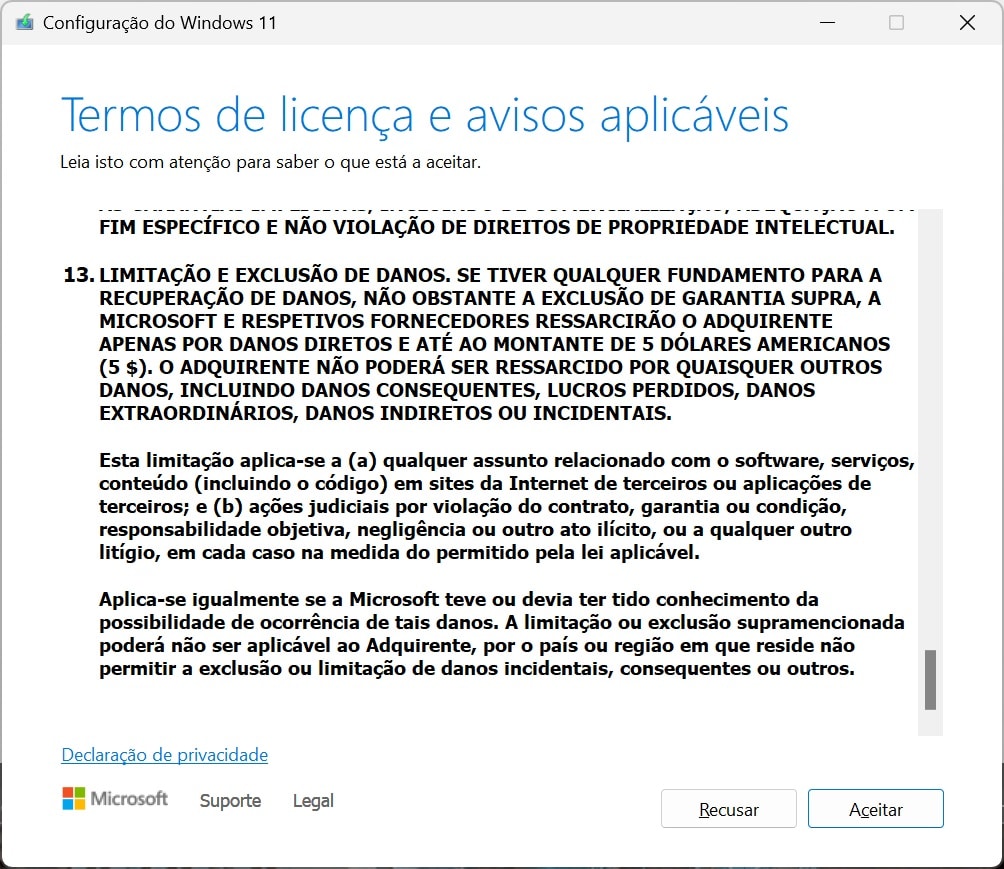
Task: Click the Microsoft four-color logo
Action: click(74, 798)
